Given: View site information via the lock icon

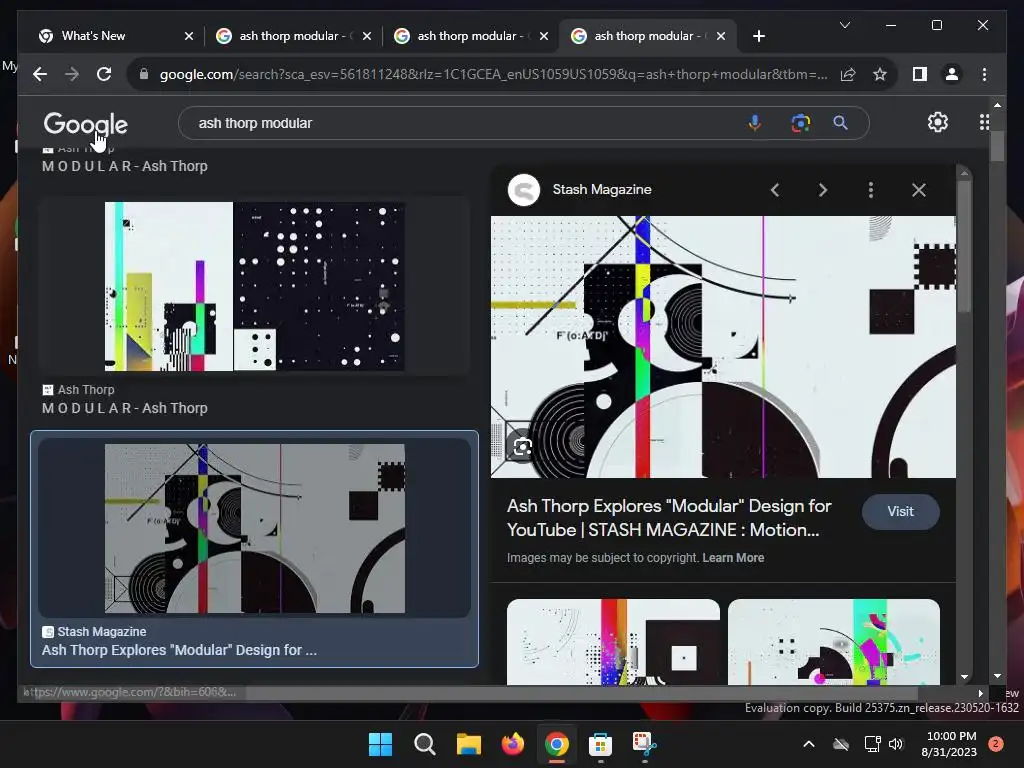Looking at the screenshot, I should click(x=144, y=74).
